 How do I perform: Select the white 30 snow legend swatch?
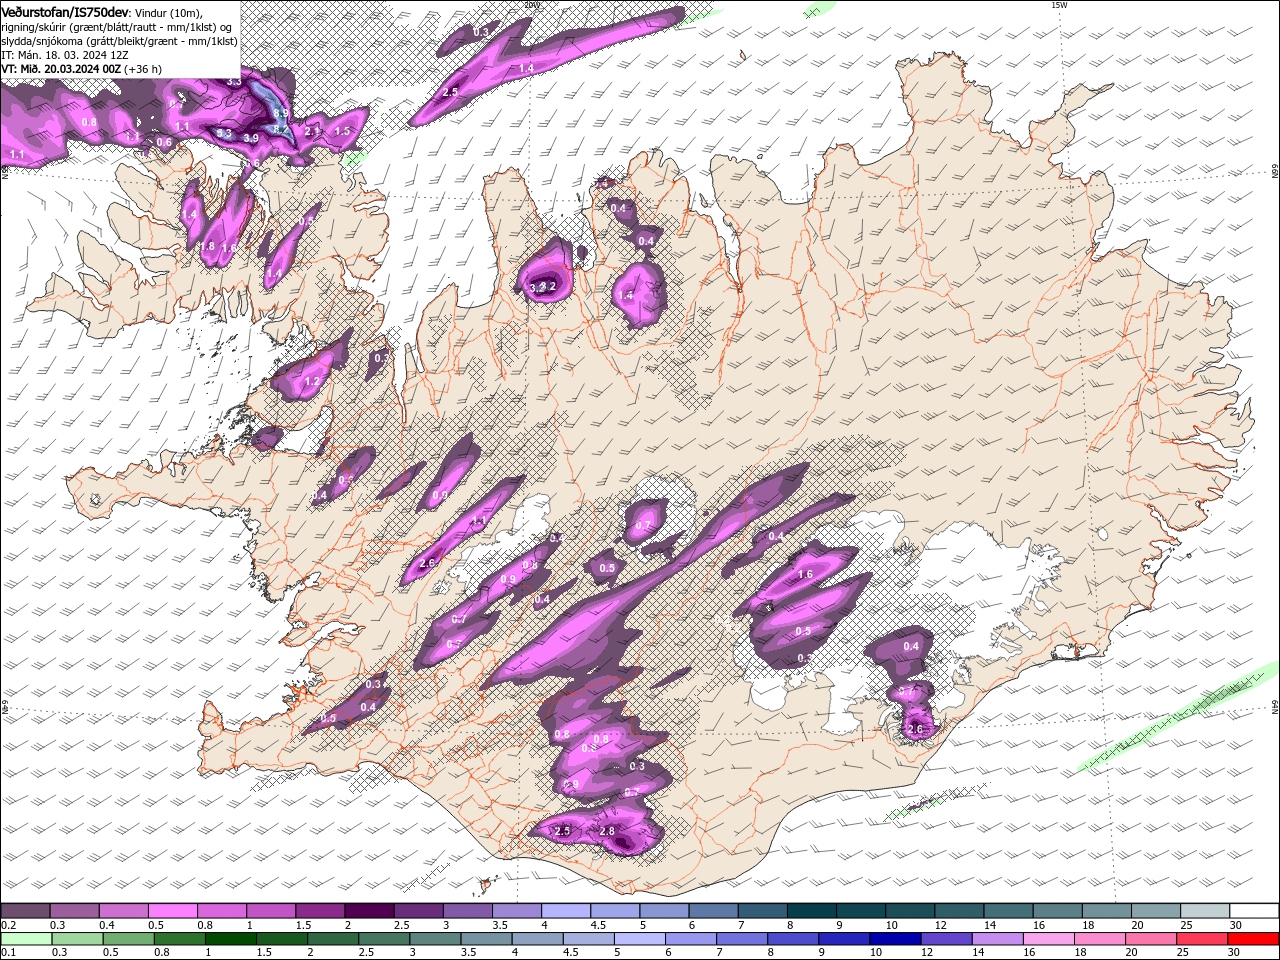click(x=1254, y=911)
